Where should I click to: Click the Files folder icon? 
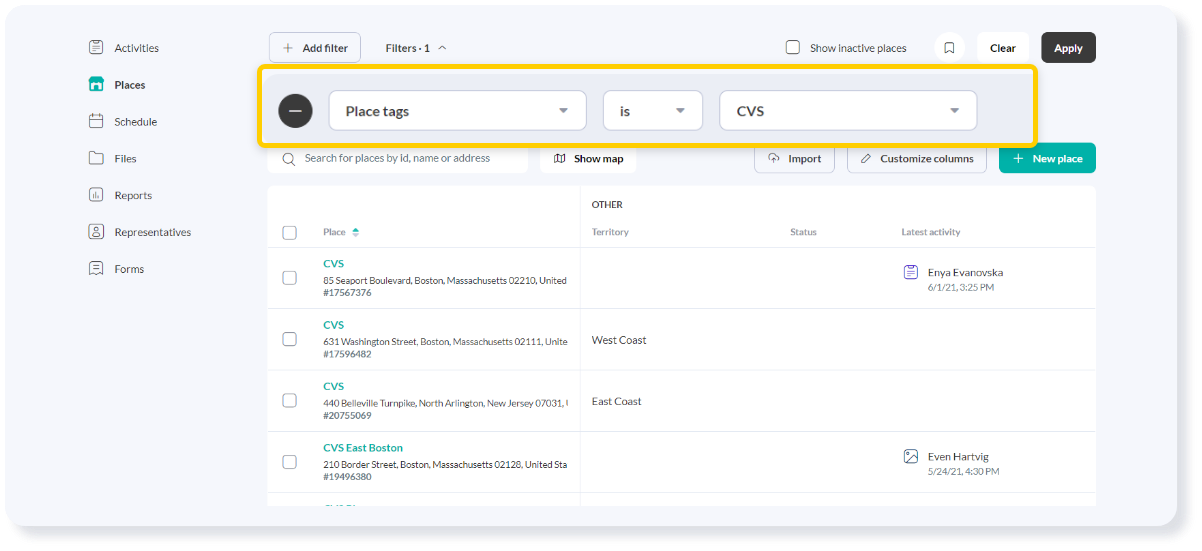(96, 158)
